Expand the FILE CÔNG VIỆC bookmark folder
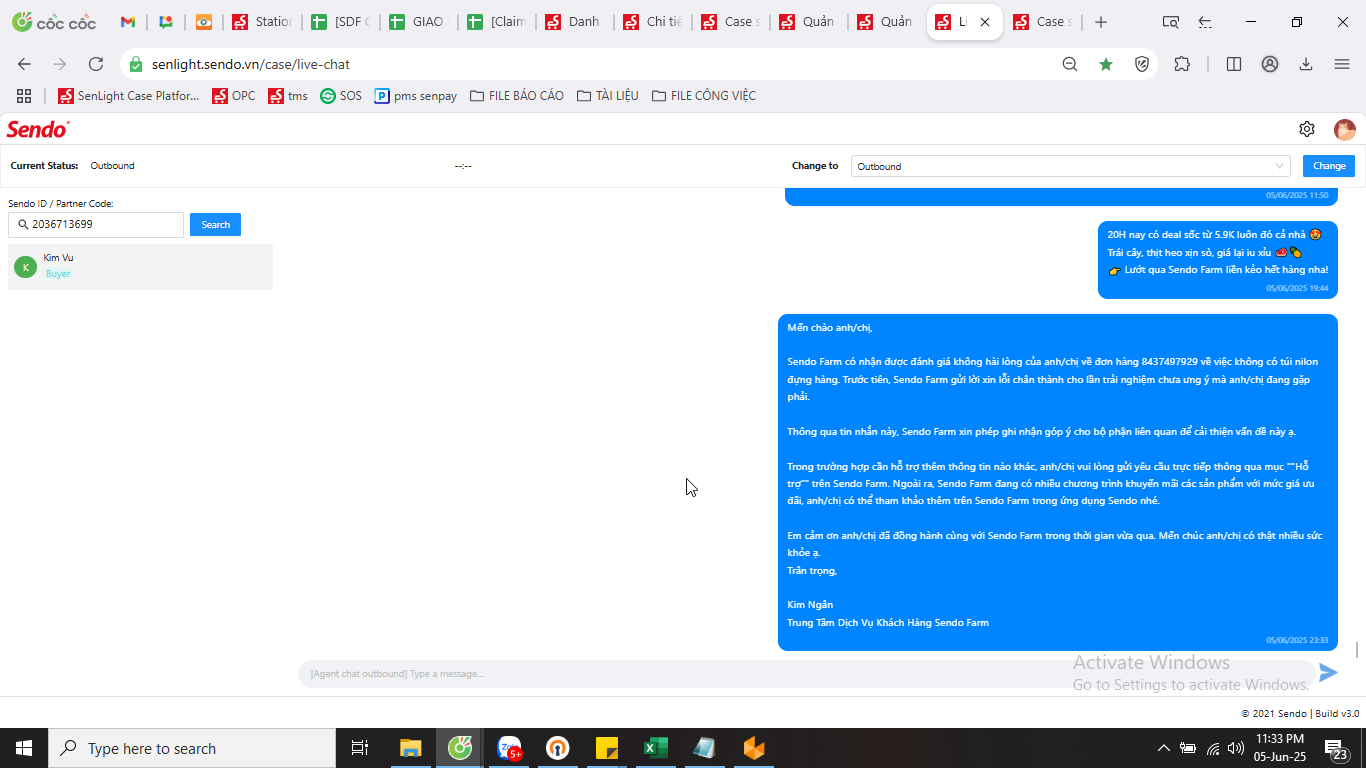 704,96
